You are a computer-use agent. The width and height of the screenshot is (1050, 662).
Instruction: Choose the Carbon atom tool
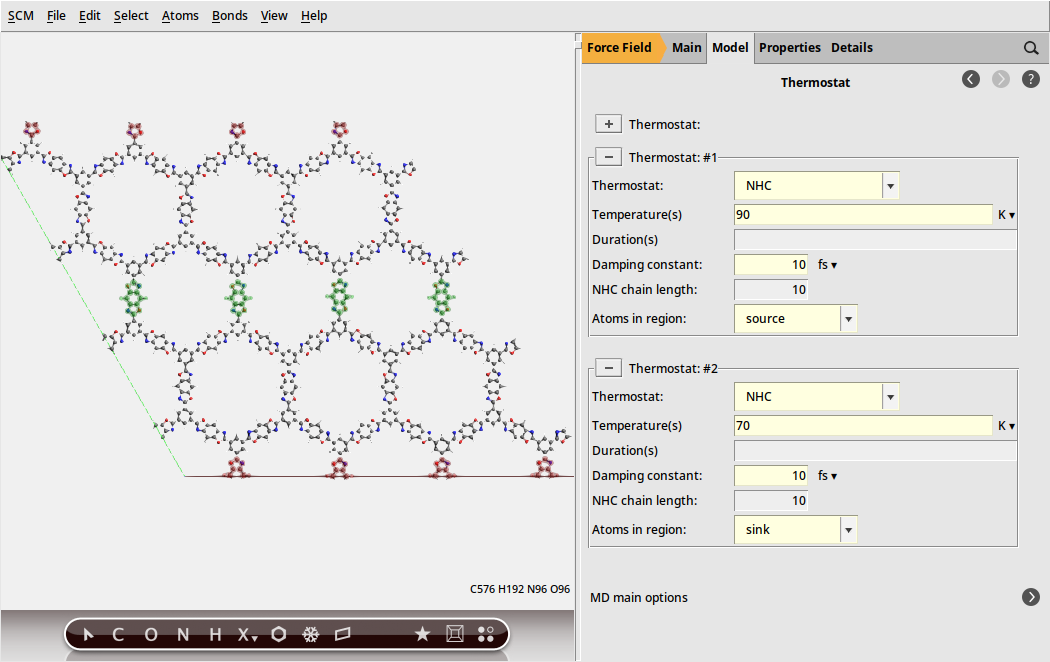pos(118,634)
